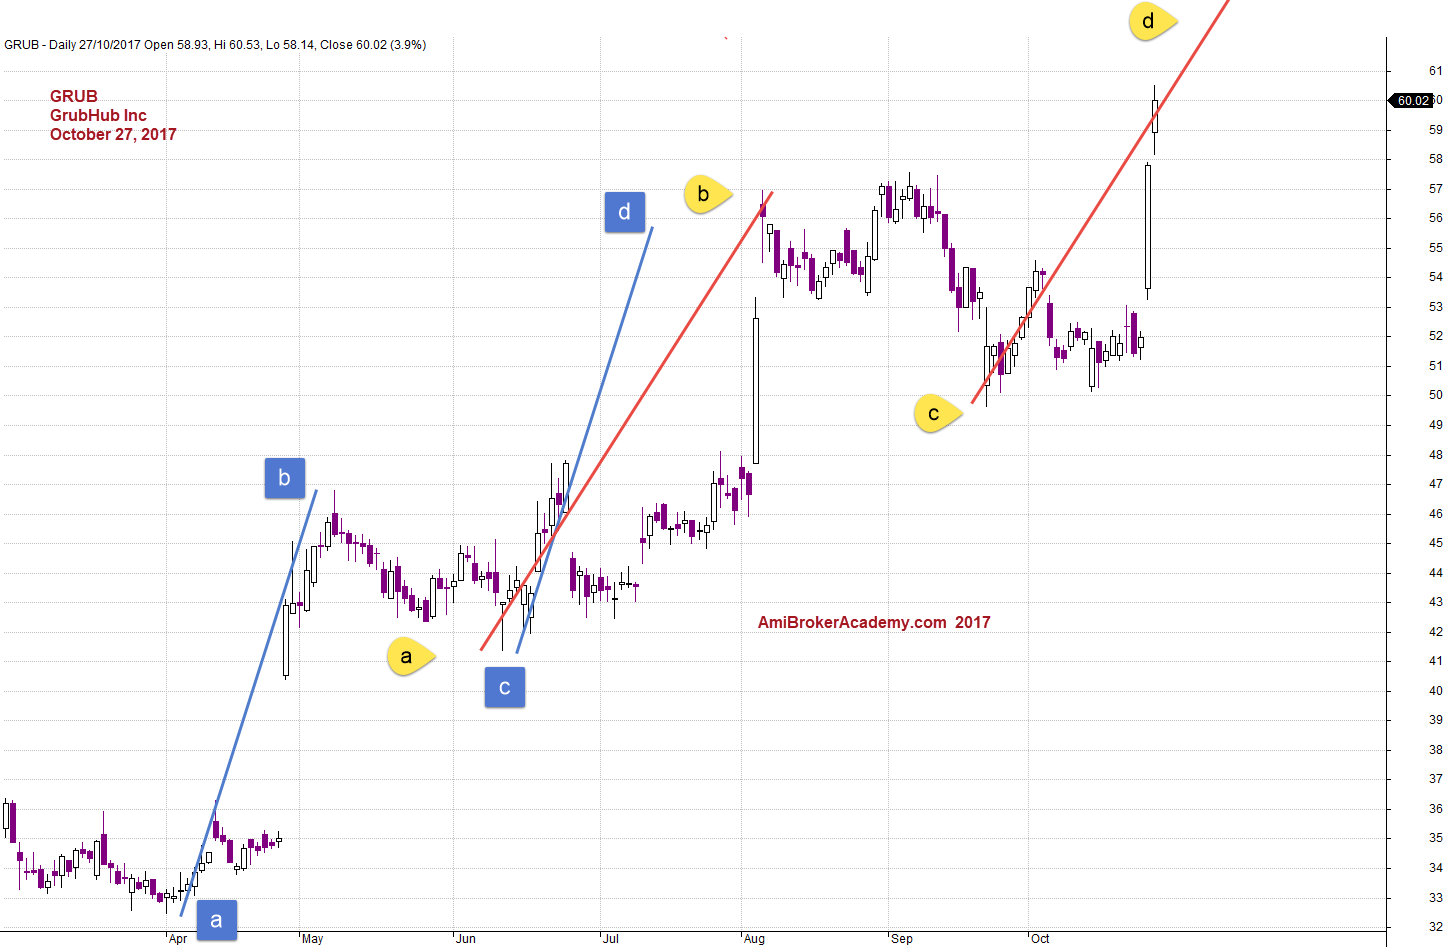Click the '55' price axis label
The height and width of the screenshot is (947, 1447).
click(x=1436, y=248)
